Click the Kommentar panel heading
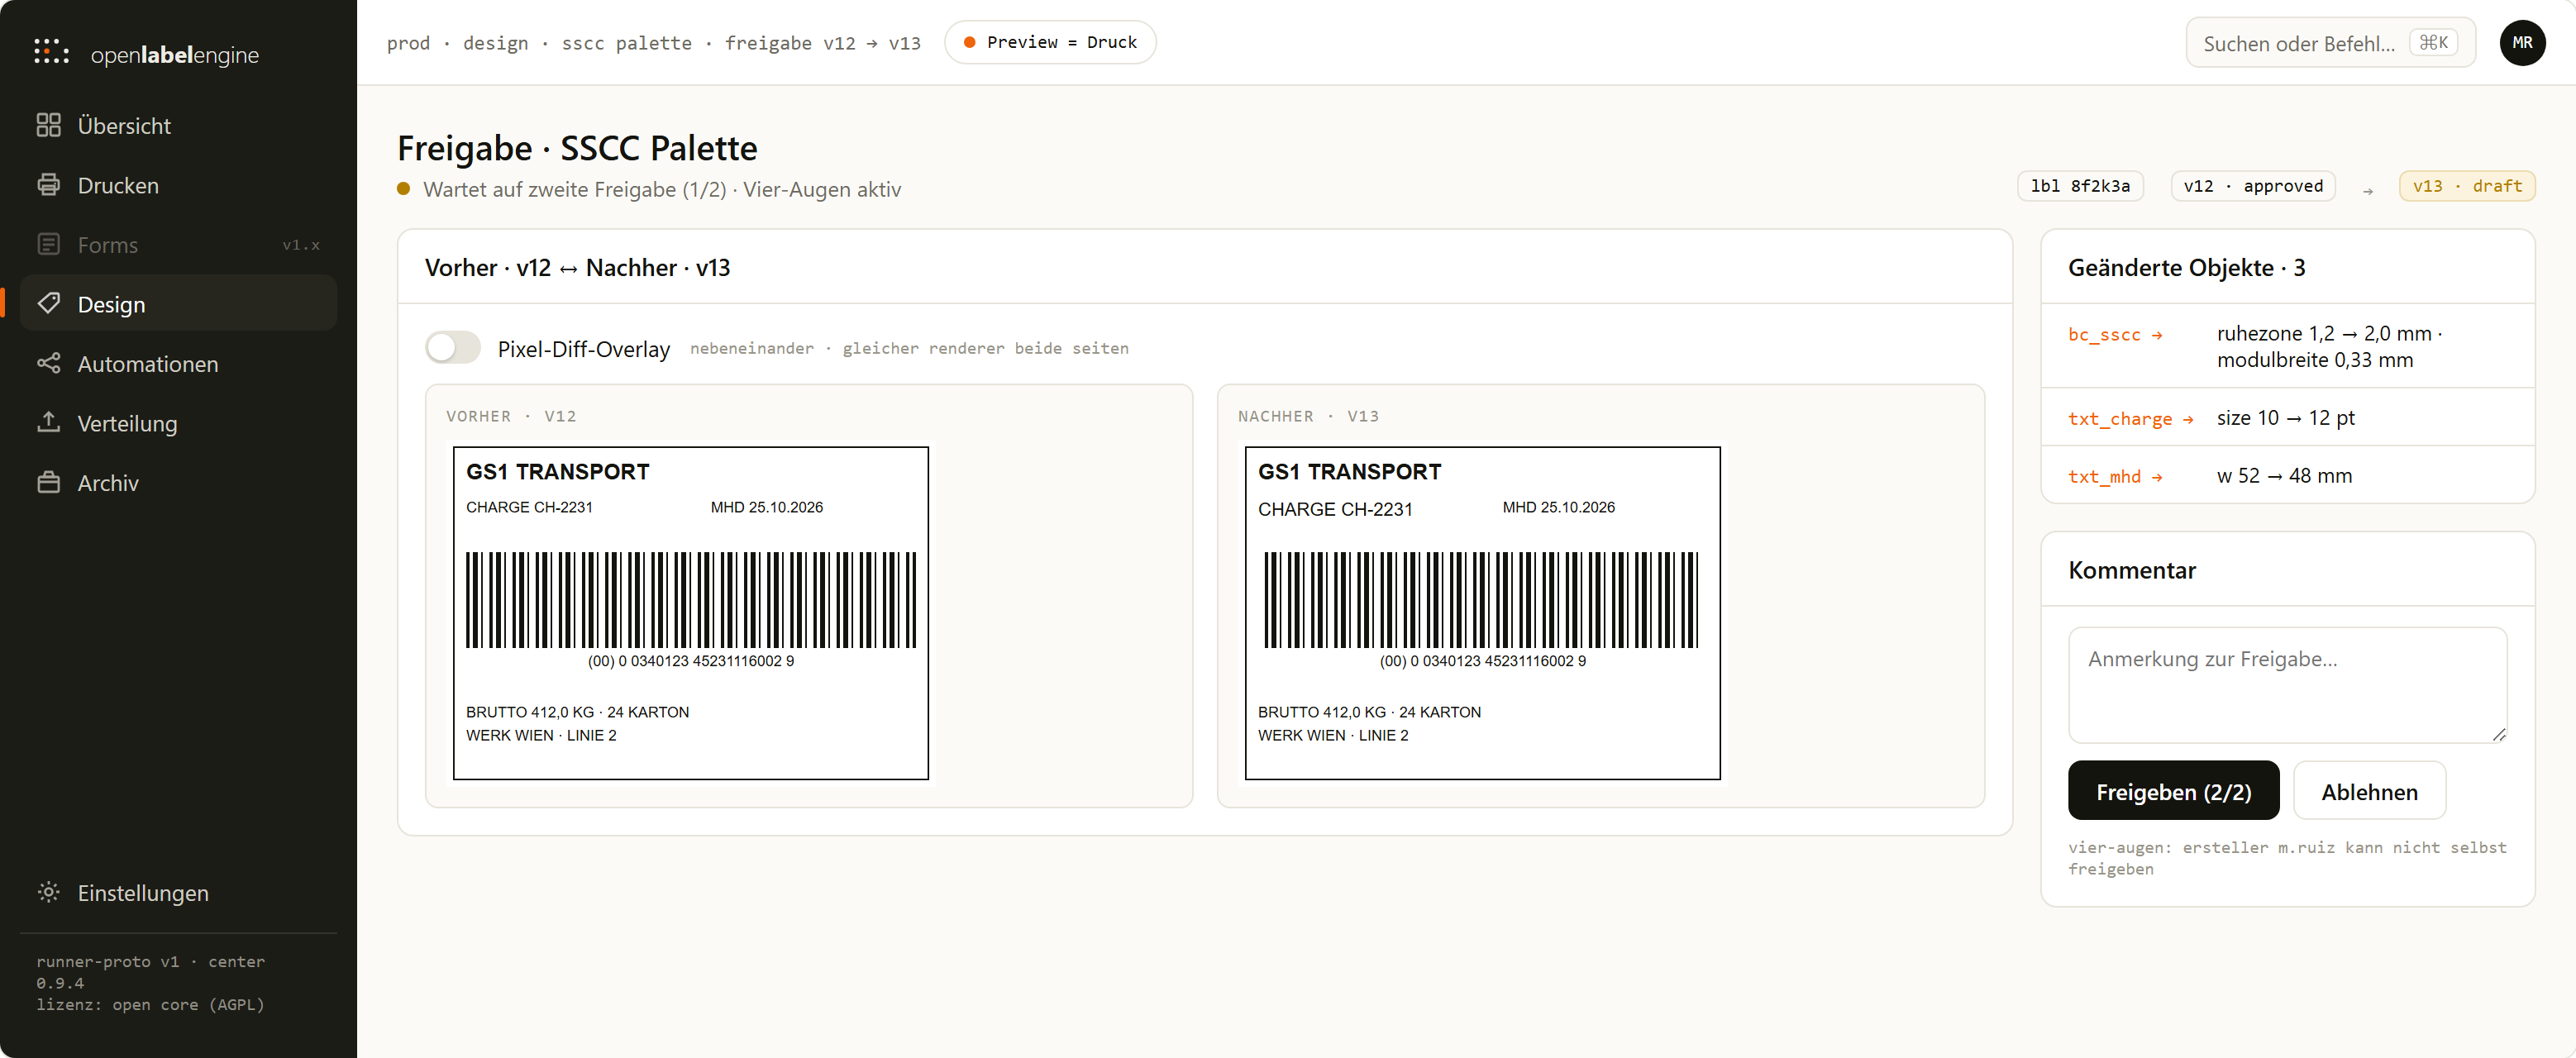The image size is (2576, 1058). (x=2132, y=570)
